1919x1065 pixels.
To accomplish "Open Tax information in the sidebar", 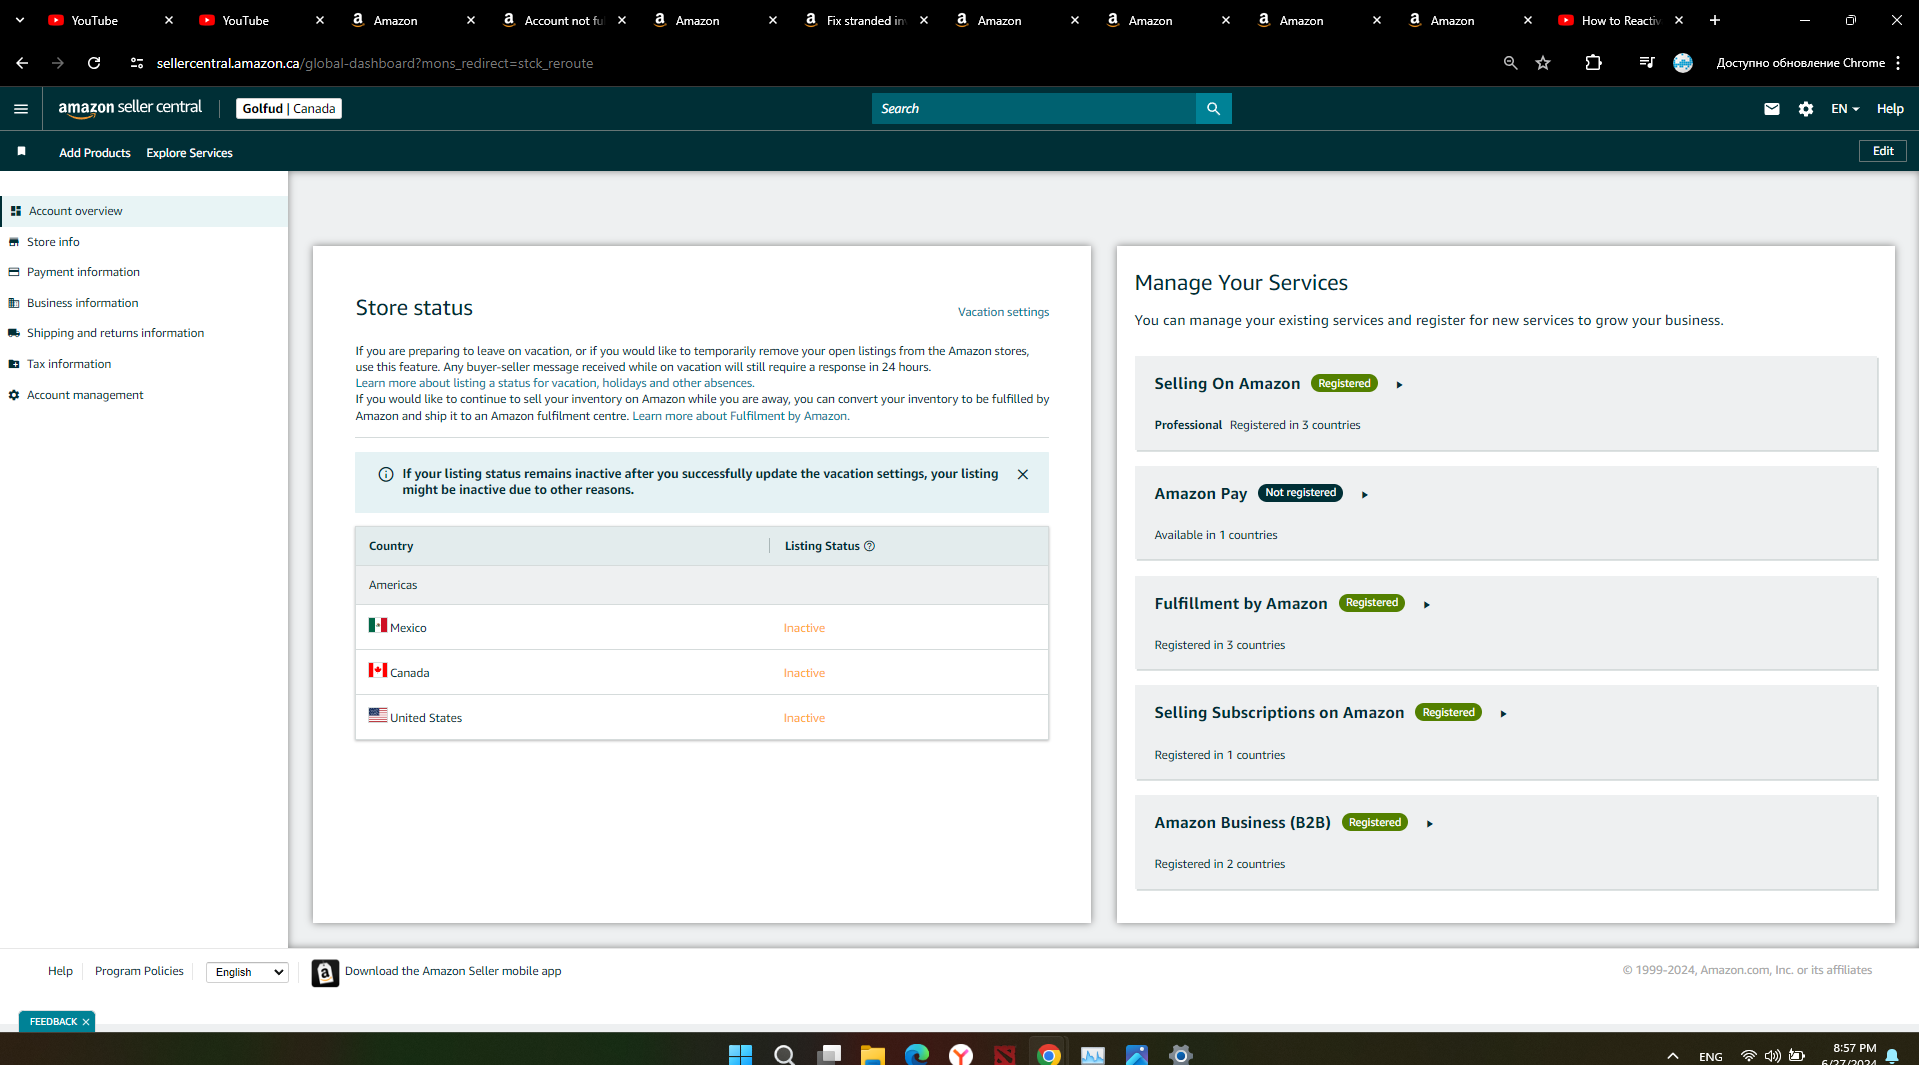I will 69,364.
